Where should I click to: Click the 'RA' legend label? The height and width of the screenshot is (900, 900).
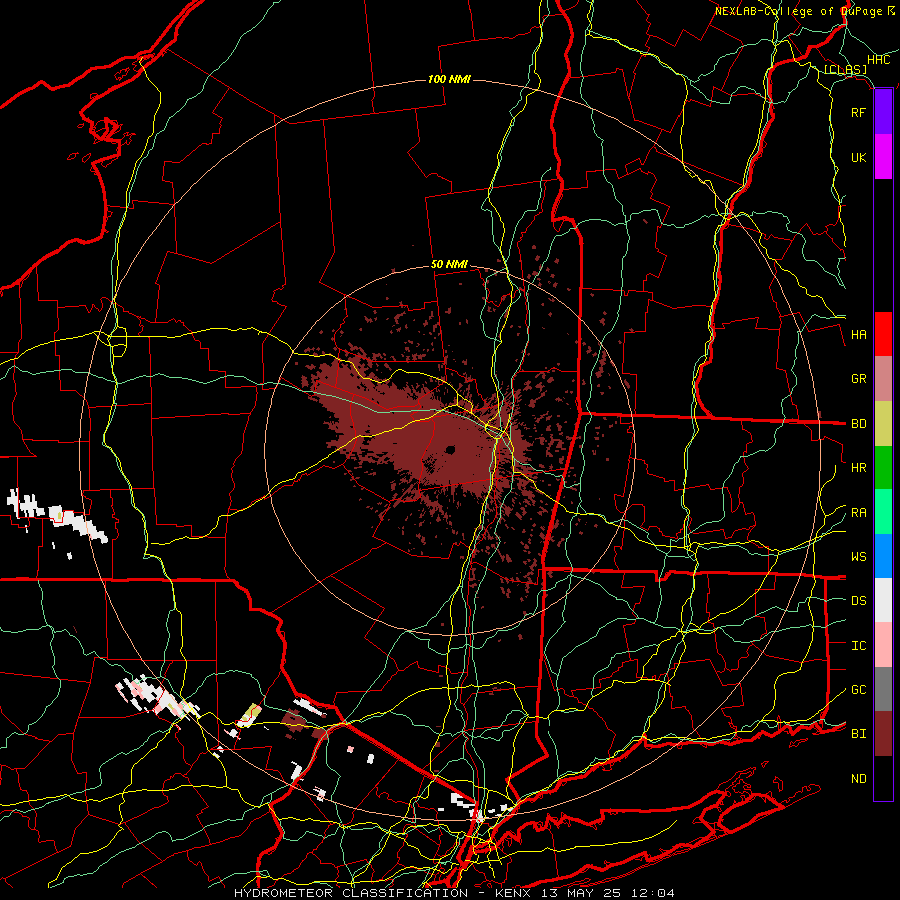pos(858,513)
